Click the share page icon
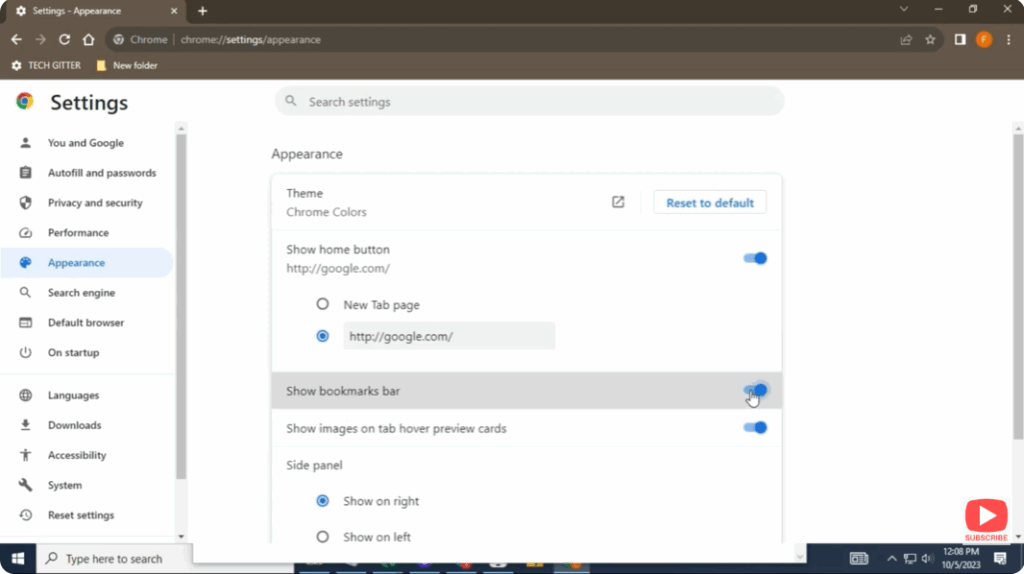The width and height of the screenshot is (1024, 574). [906, 40]
